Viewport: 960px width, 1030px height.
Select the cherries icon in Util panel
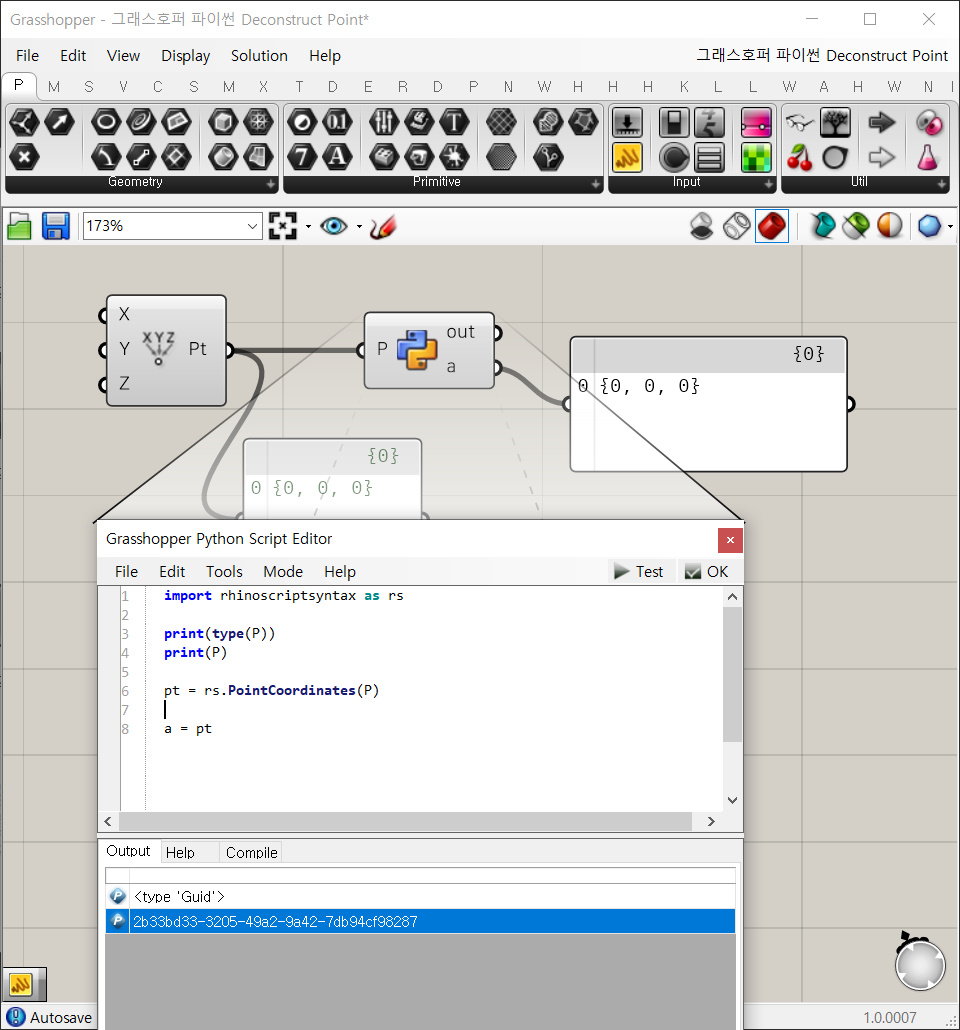point(799,158)
